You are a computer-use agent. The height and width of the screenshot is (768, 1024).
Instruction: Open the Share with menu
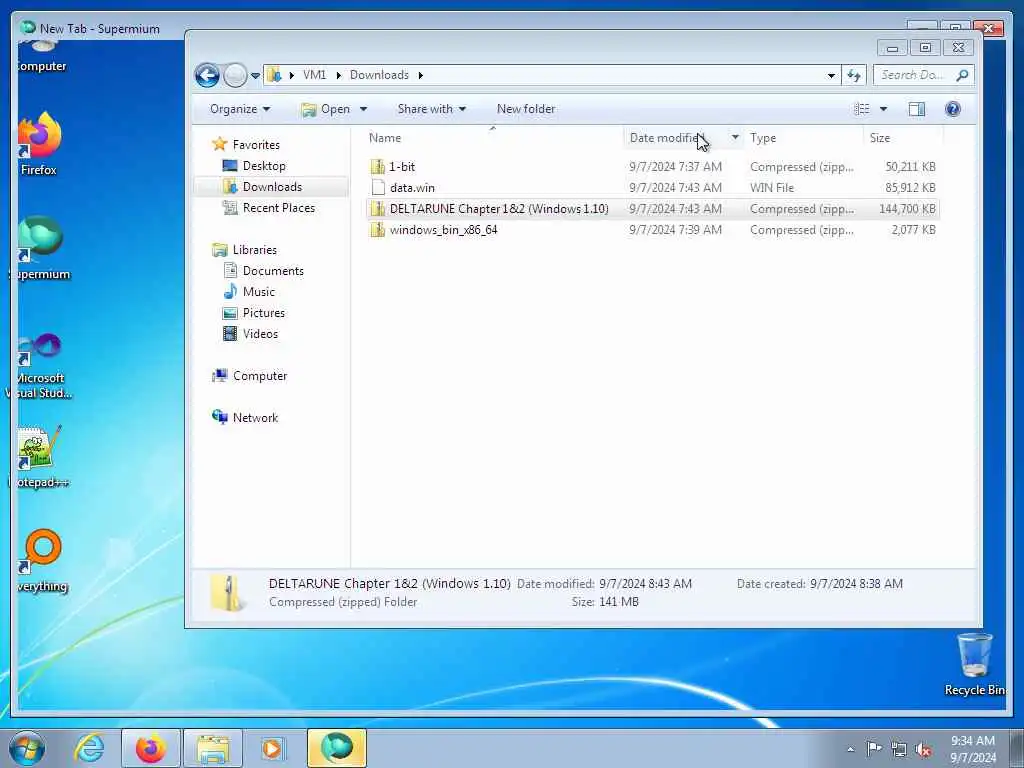[x=432, y=109]
